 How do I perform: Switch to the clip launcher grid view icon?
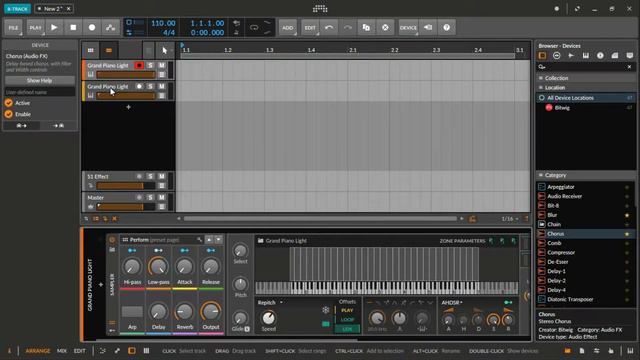(x=91, y=50)
